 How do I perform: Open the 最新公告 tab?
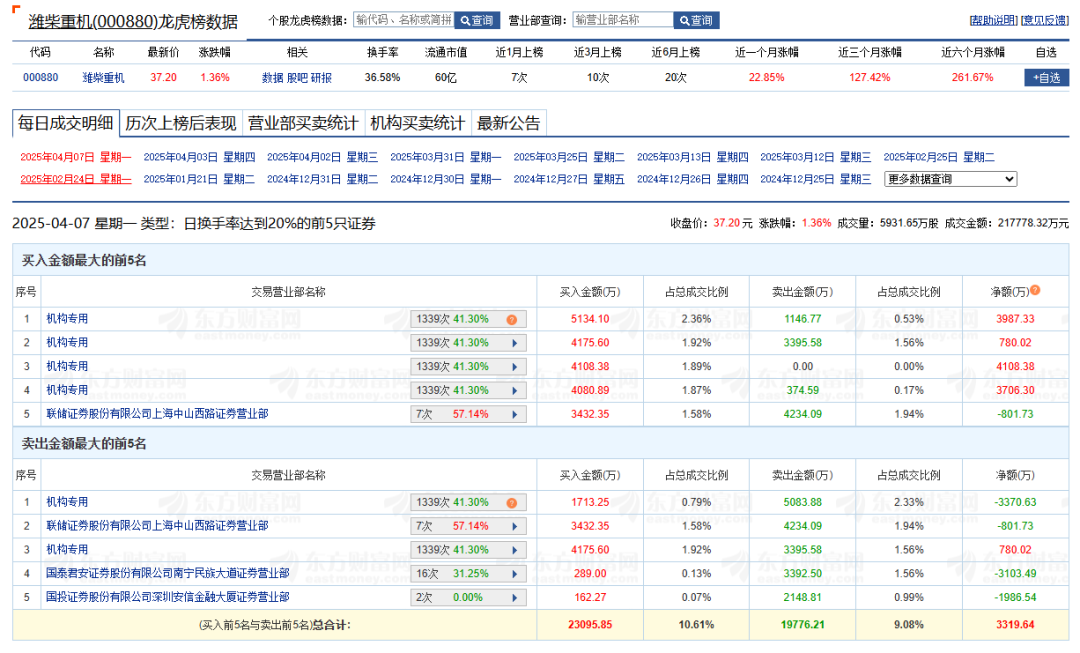508,123
